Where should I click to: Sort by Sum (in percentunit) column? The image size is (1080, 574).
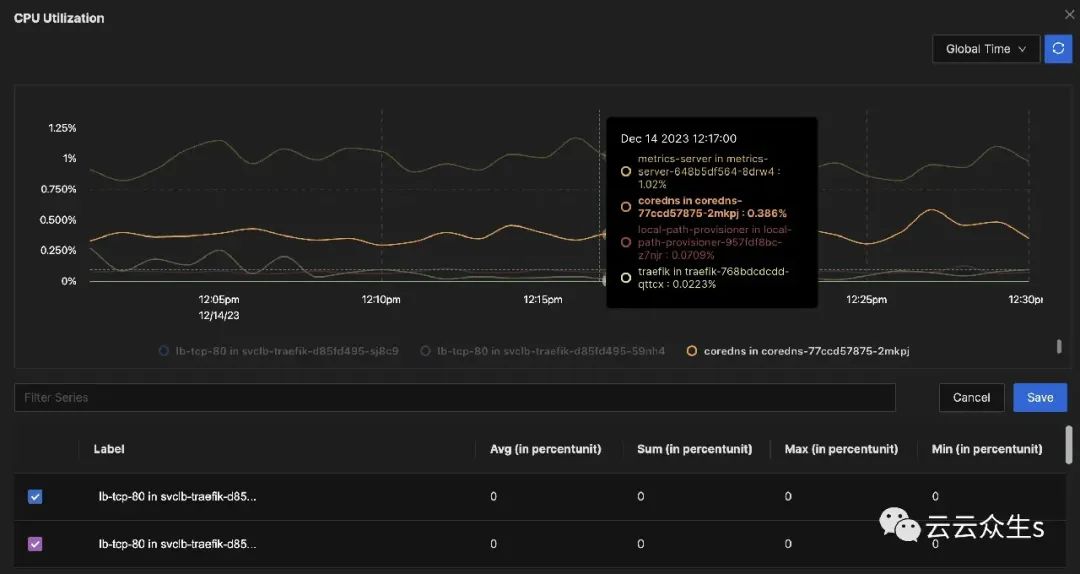pyautogui.click(x=694, y=449)
